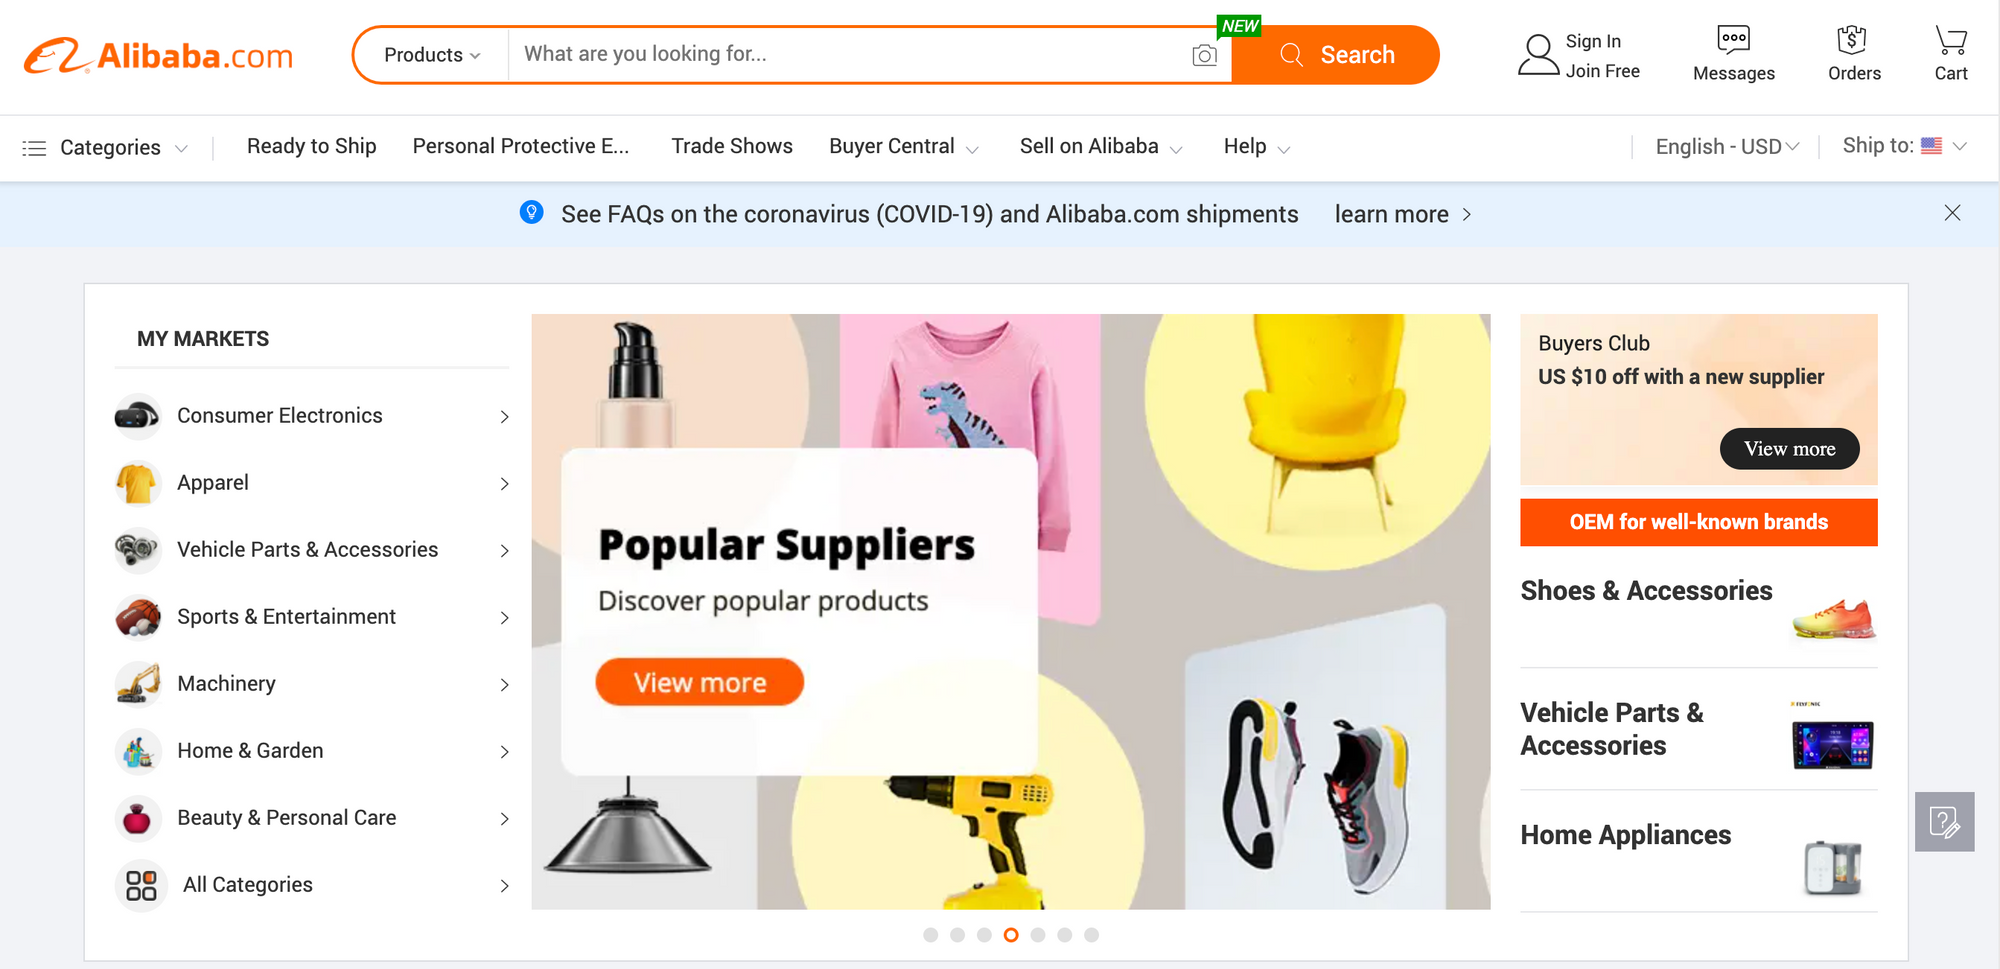Viewport: 2000px width, 969px height.
Task: Select the first carousel dot
Action: [931, 935]
